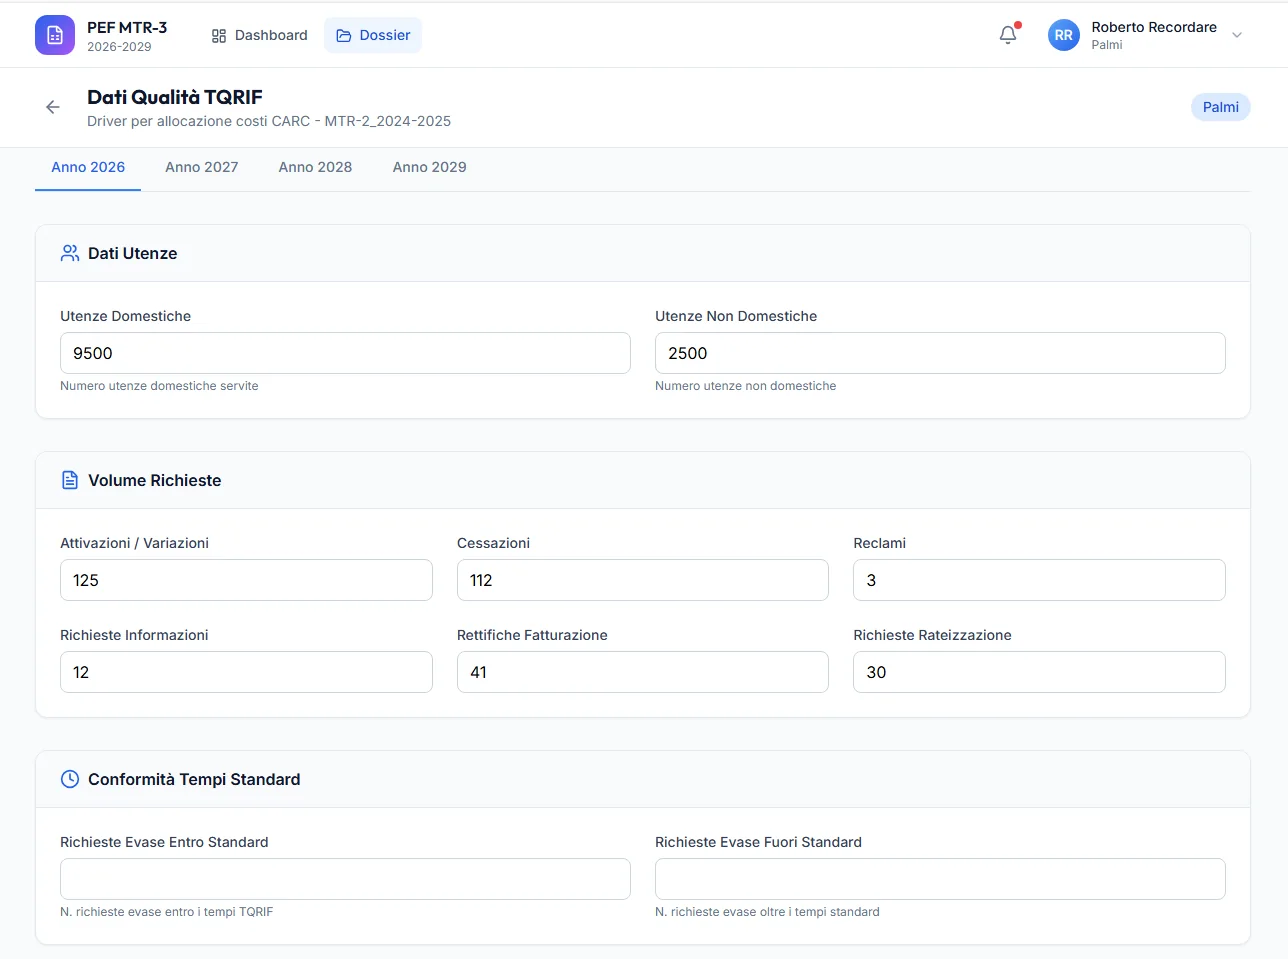Click the Attivazioni / Variazioni input
Screen dimensions: 1288x959
pyautogui.click(x=246, y=580)
